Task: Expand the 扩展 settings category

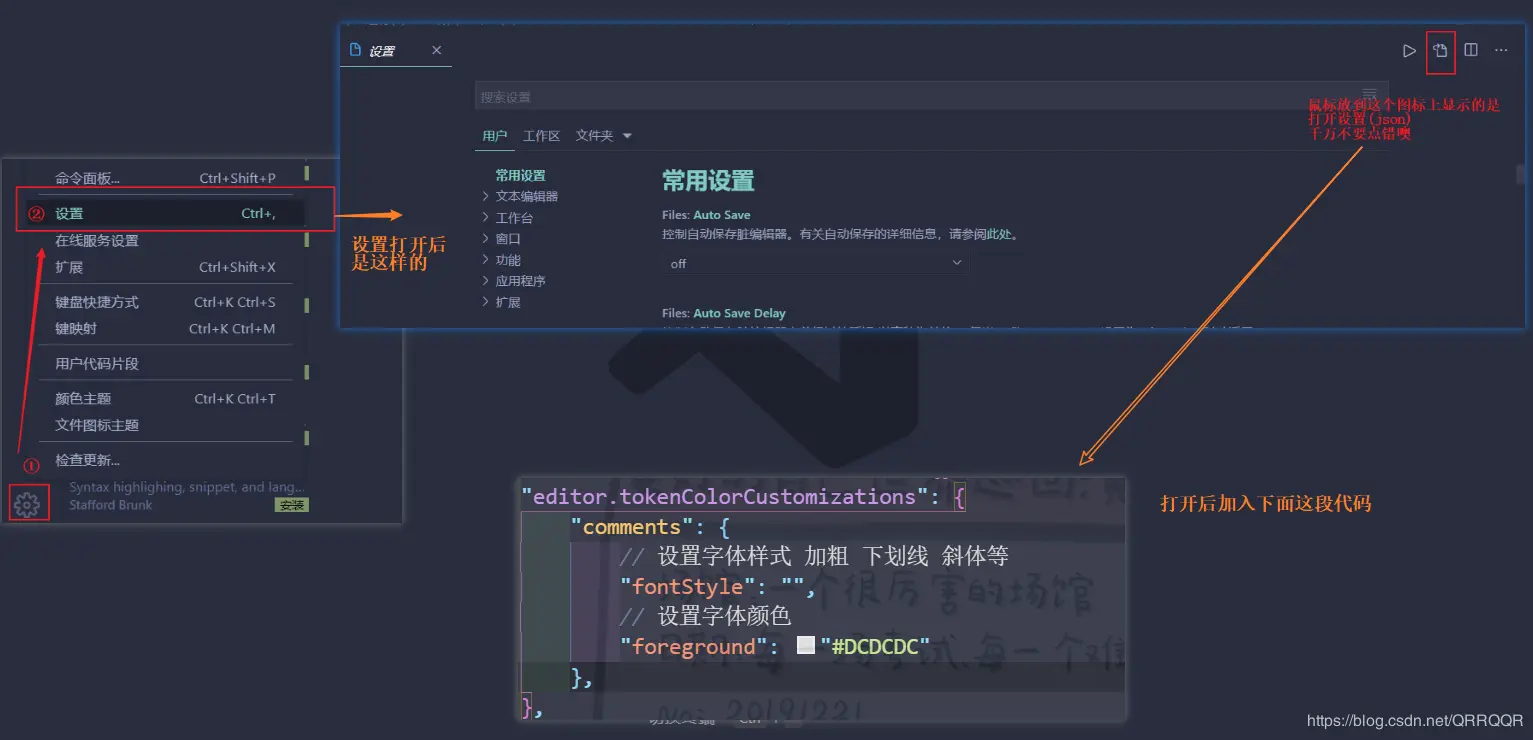Action: 512,301
